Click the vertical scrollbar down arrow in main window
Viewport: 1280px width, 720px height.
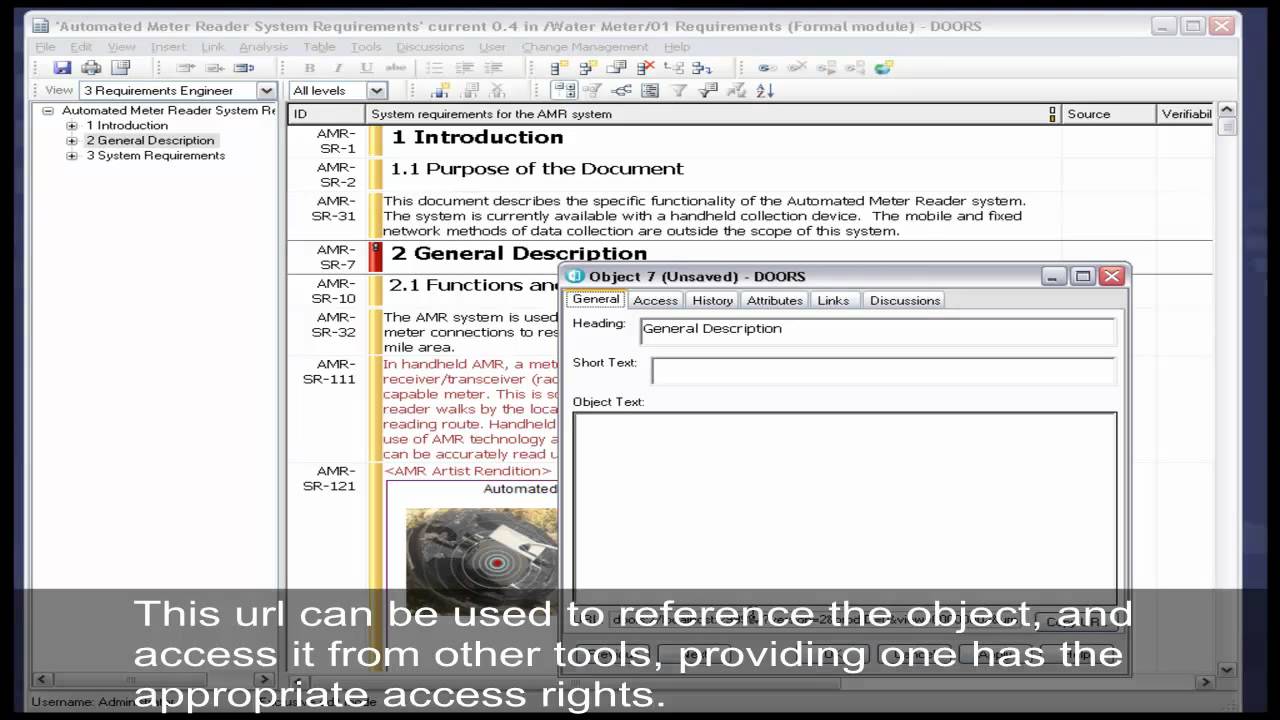[1228, 669]
